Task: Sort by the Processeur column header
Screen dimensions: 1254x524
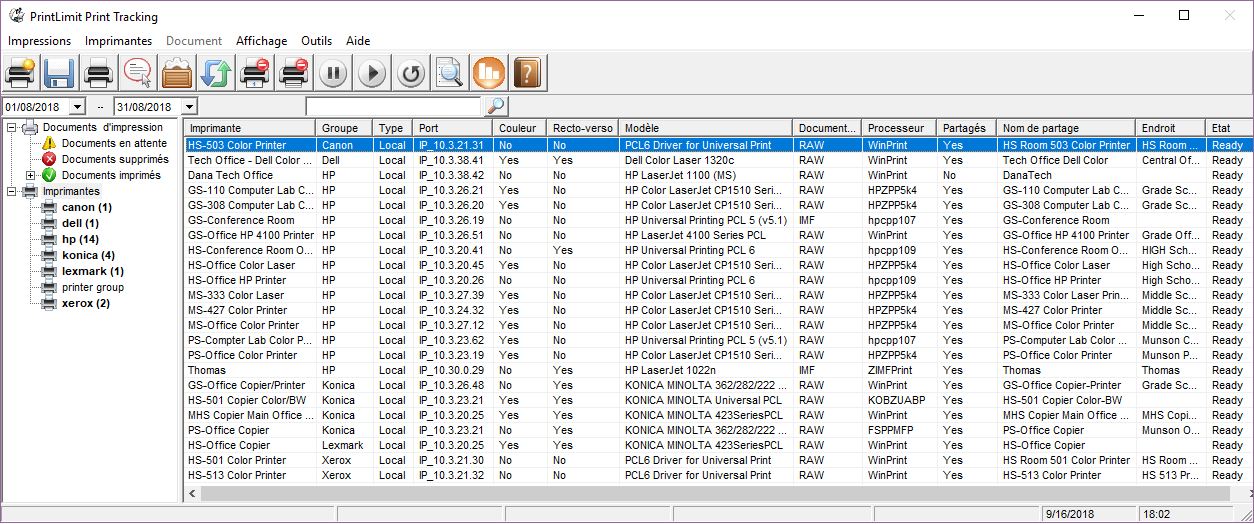Action: 899,128
